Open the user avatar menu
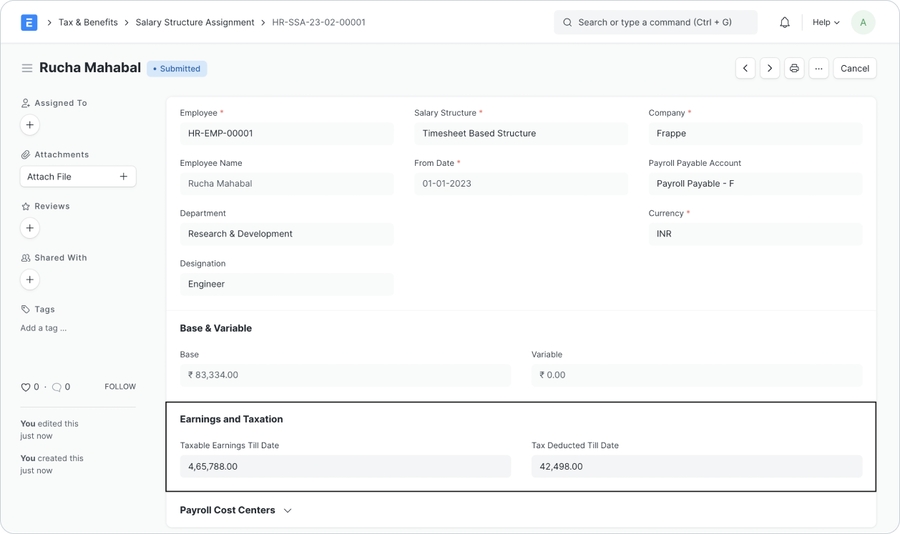The width and height of the screenshot is (900, 534). [x=863, y=22]
